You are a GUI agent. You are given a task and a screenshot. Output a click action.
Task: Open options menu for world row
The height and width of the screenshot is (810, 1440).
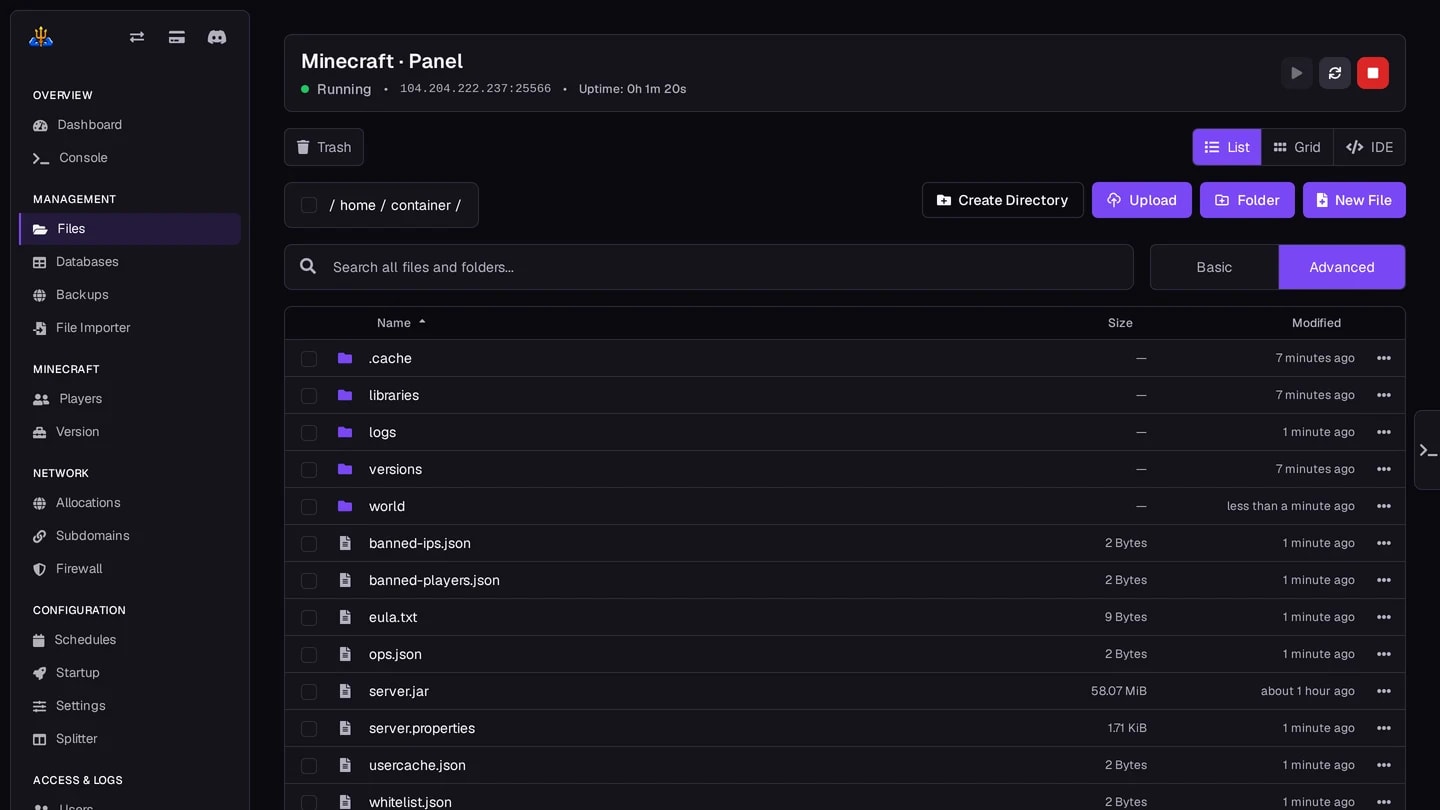(1384, 506)
